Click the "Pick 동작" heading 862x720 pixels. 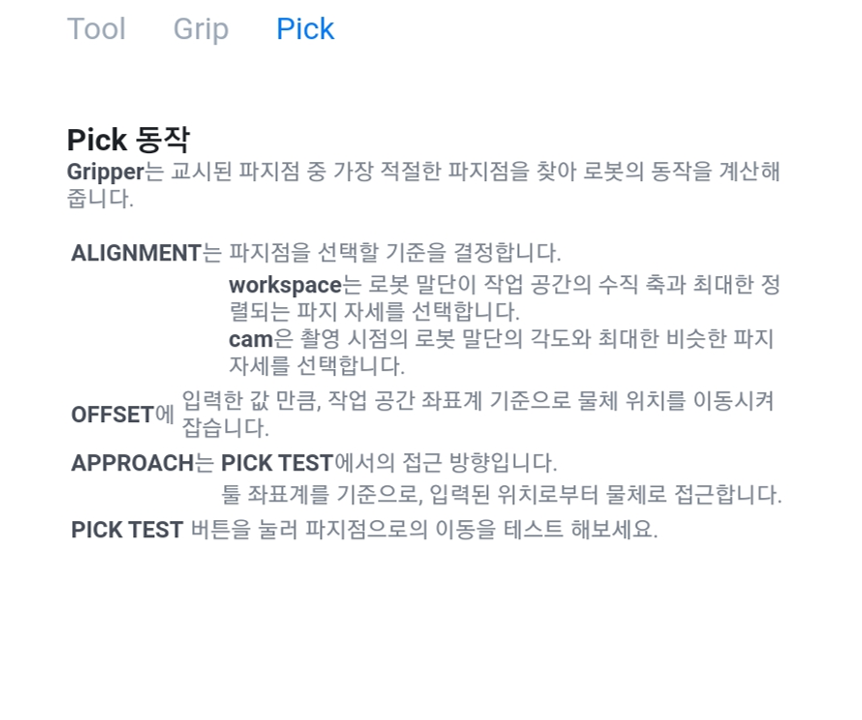pyautogui.click(x=128, y=140)
